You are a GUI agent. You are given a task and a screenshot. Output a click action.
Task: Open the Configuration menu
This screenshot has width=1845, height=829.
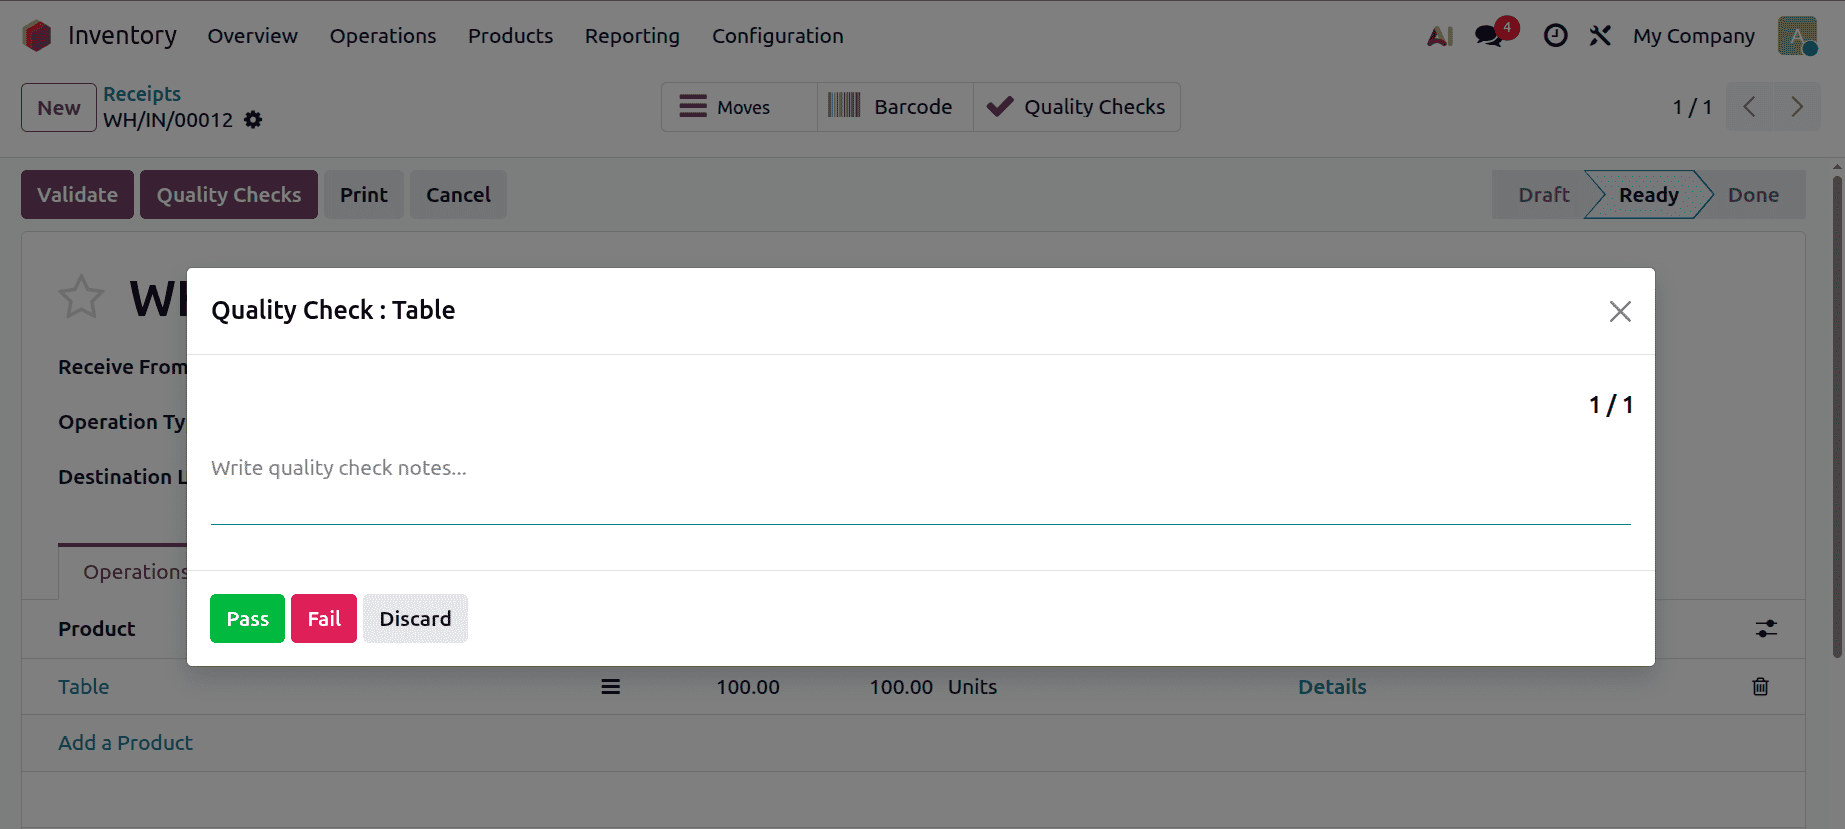click(778, 36)
